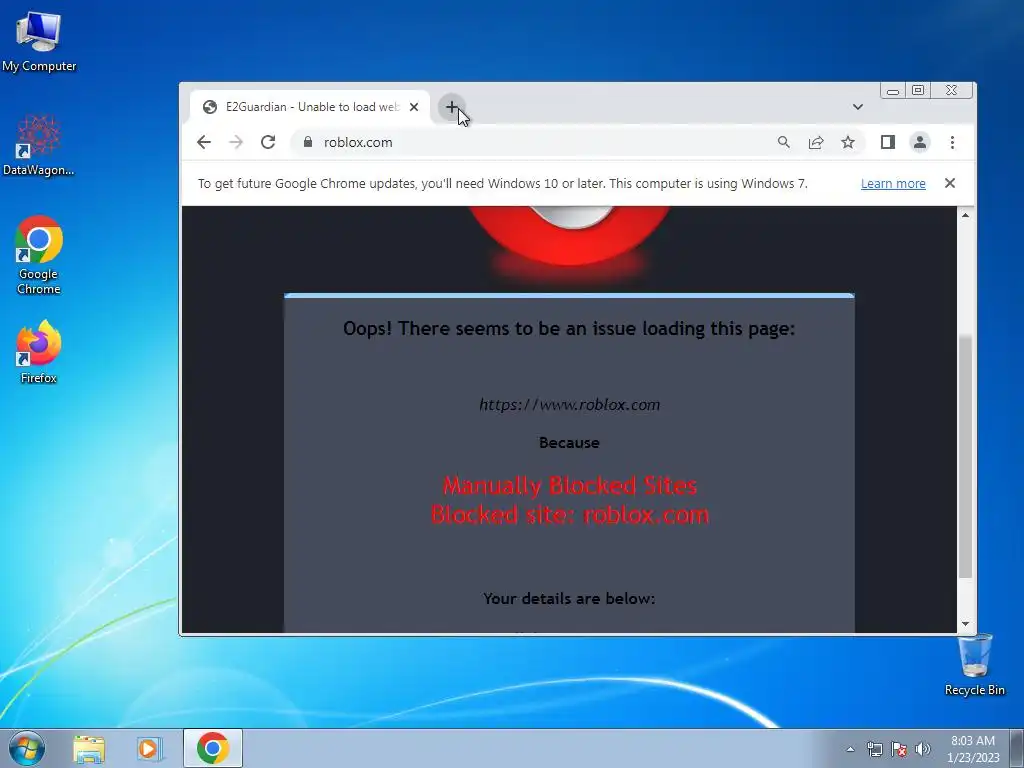Open the Chrome profile avatar
The height and width of the screenshot is (768, 1024).
[920, 142]
